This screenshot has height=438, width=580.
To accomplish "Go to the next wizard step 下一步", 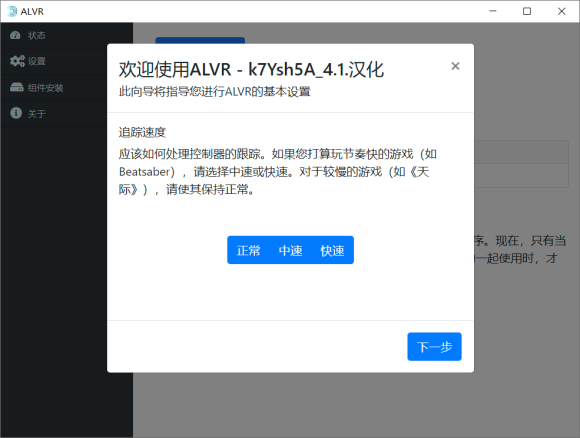I will pyautogui.click(x=434, y=347).
